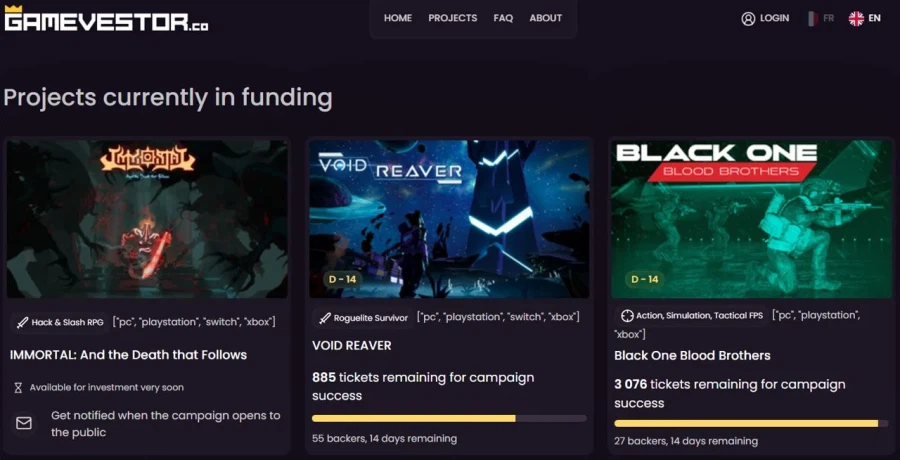Open the Black One Blood Brothers thumbnail

coord(751,218)
